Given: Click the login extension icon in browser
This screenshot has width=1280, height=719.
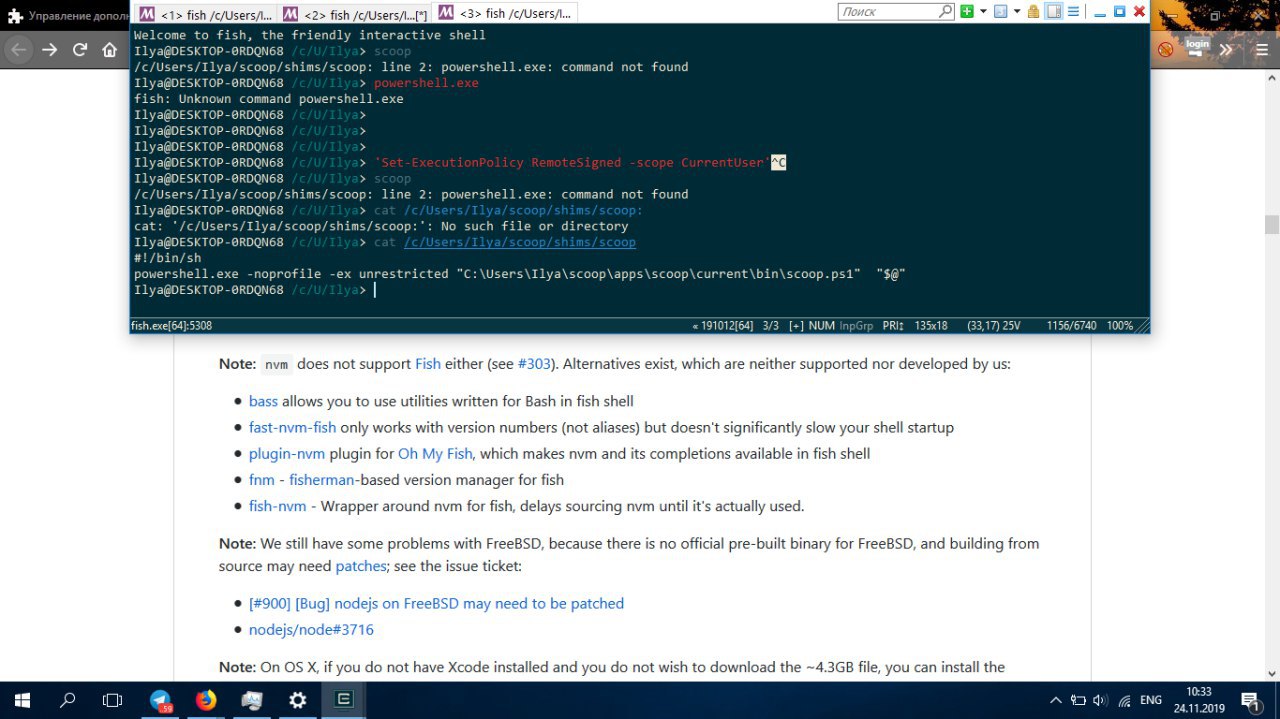Looking at the screenshot, I should click(x=1197, y=48).
